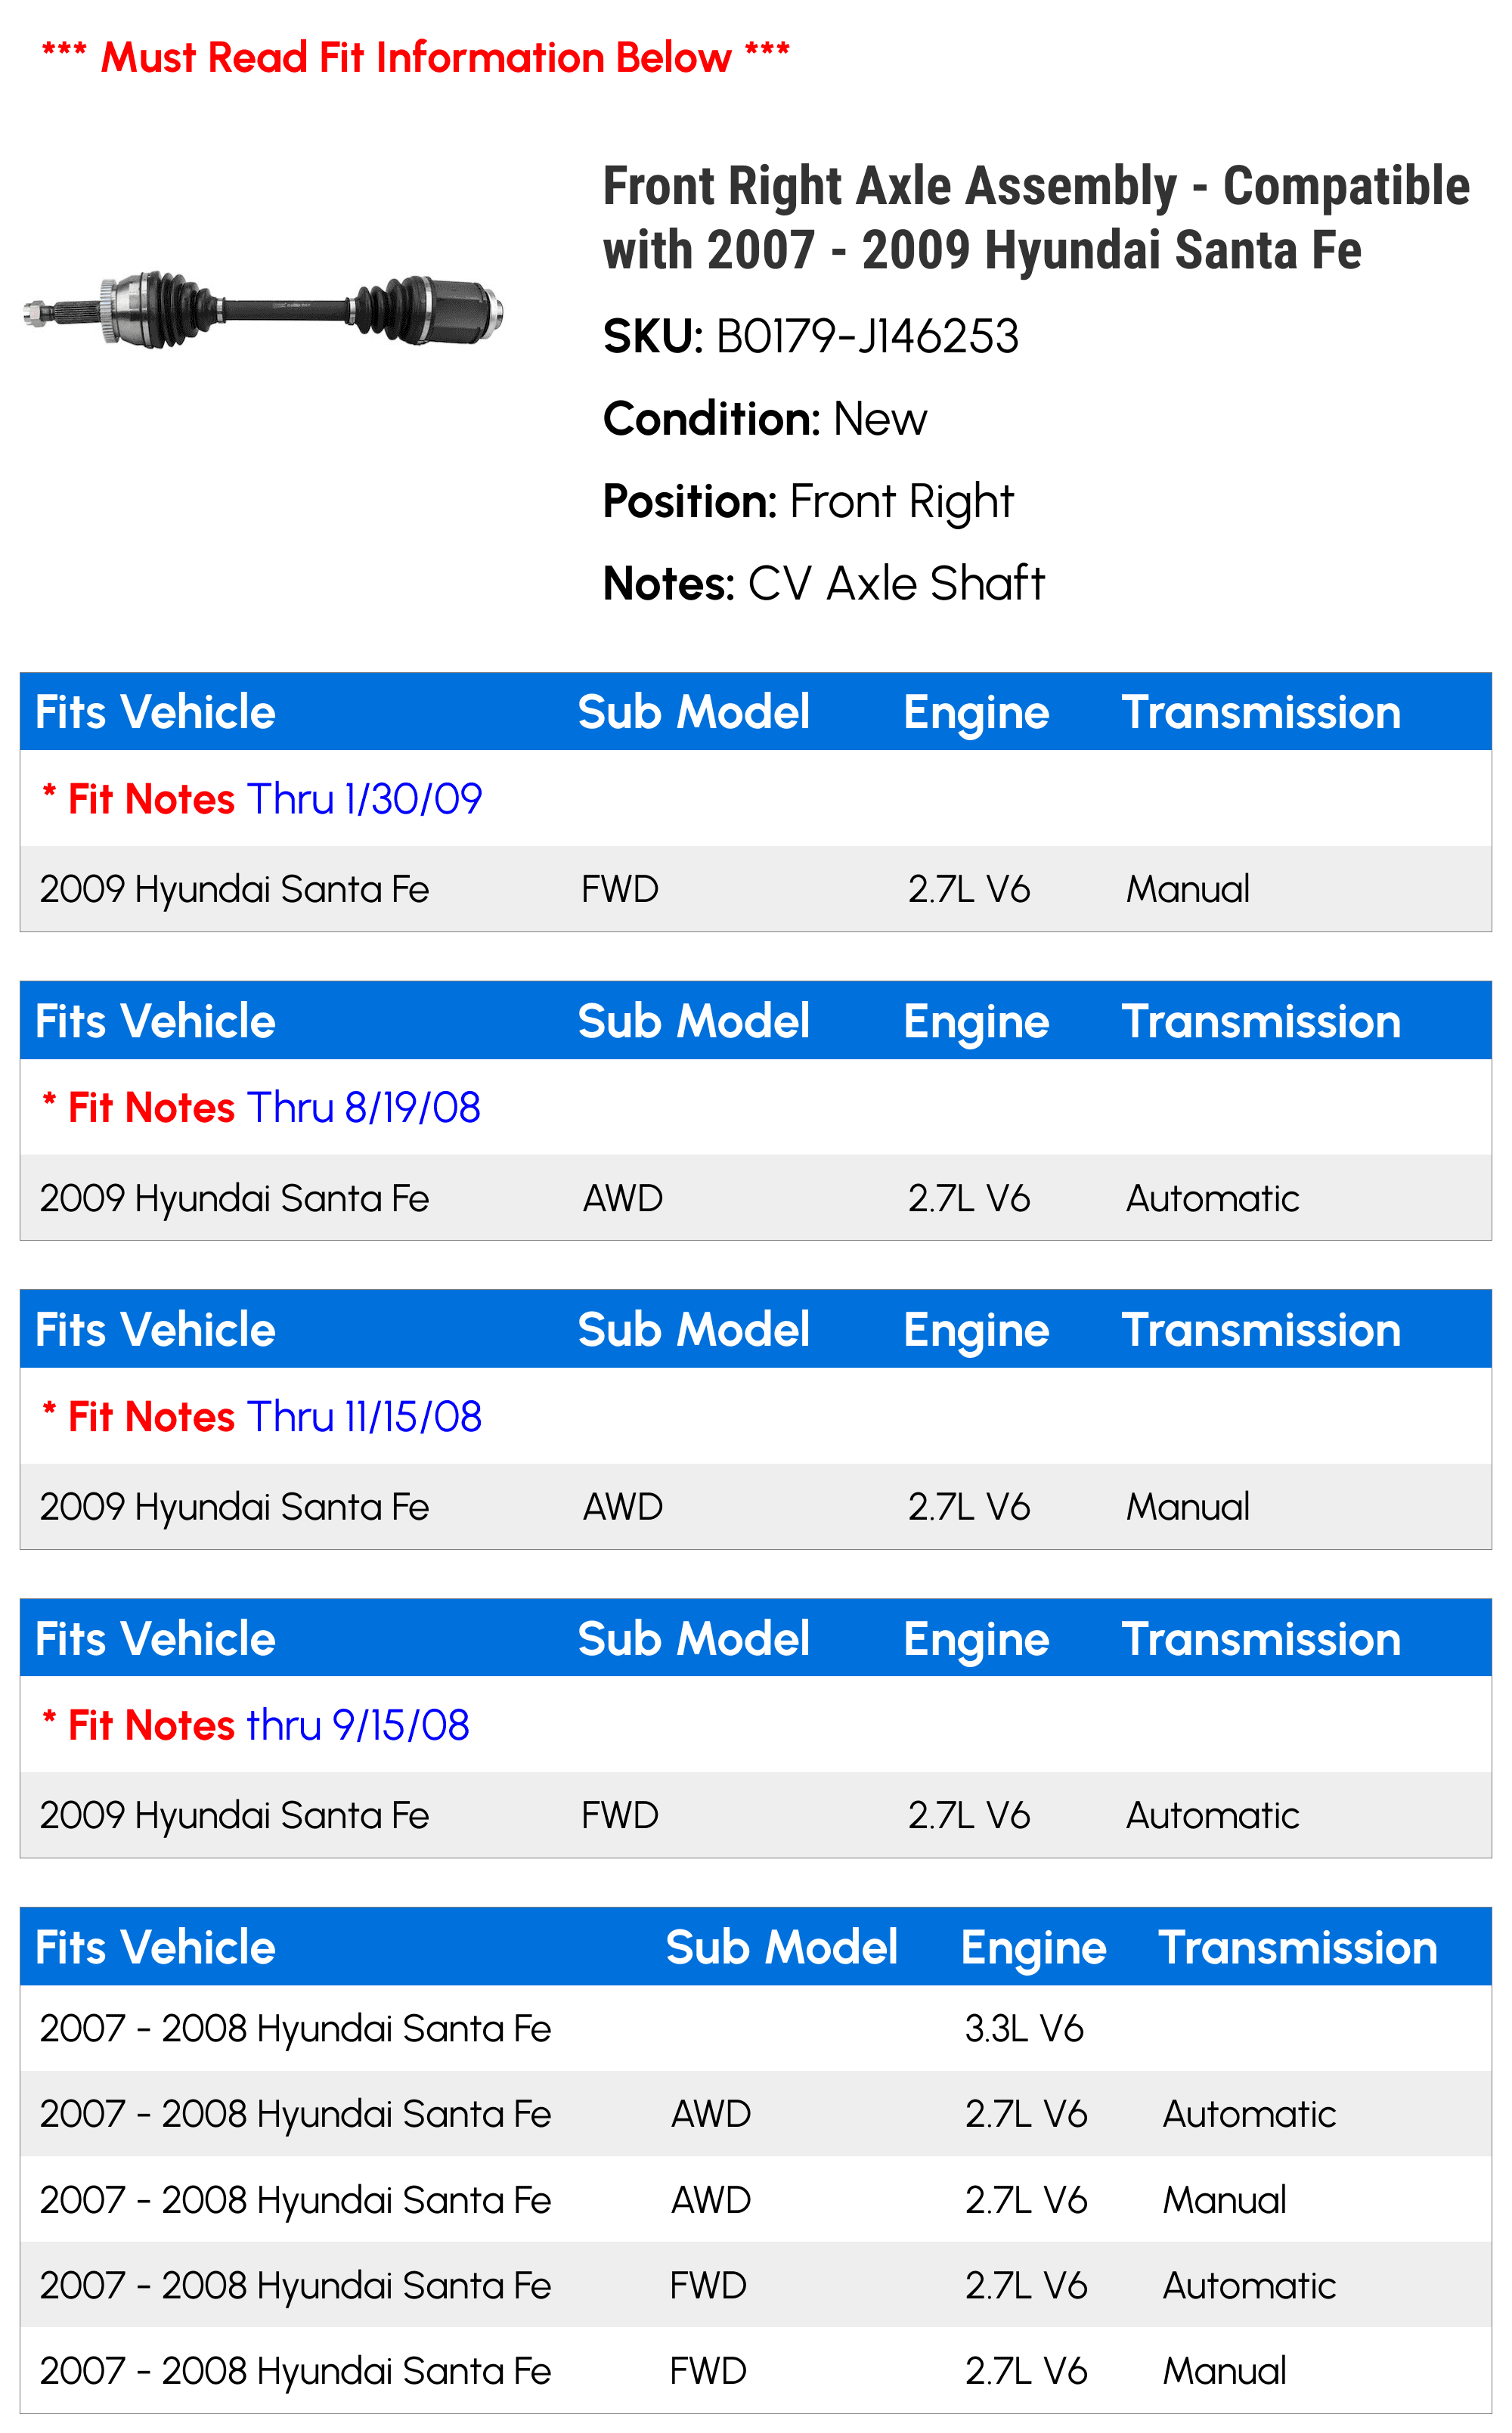Select the 2007-2008 FWD 2.7L V6 Manual row
This screenshot has width=1512, height=2433.
tap(756, 2370)
